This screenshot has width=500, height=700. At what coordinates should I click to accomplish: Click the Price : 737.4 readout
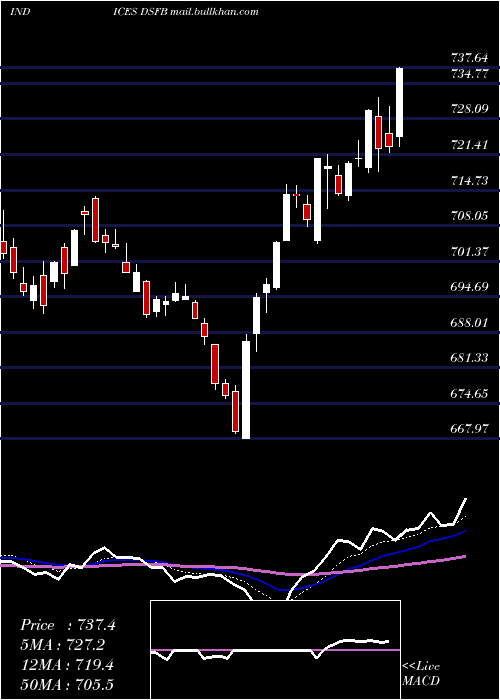(x=68, y=625)
